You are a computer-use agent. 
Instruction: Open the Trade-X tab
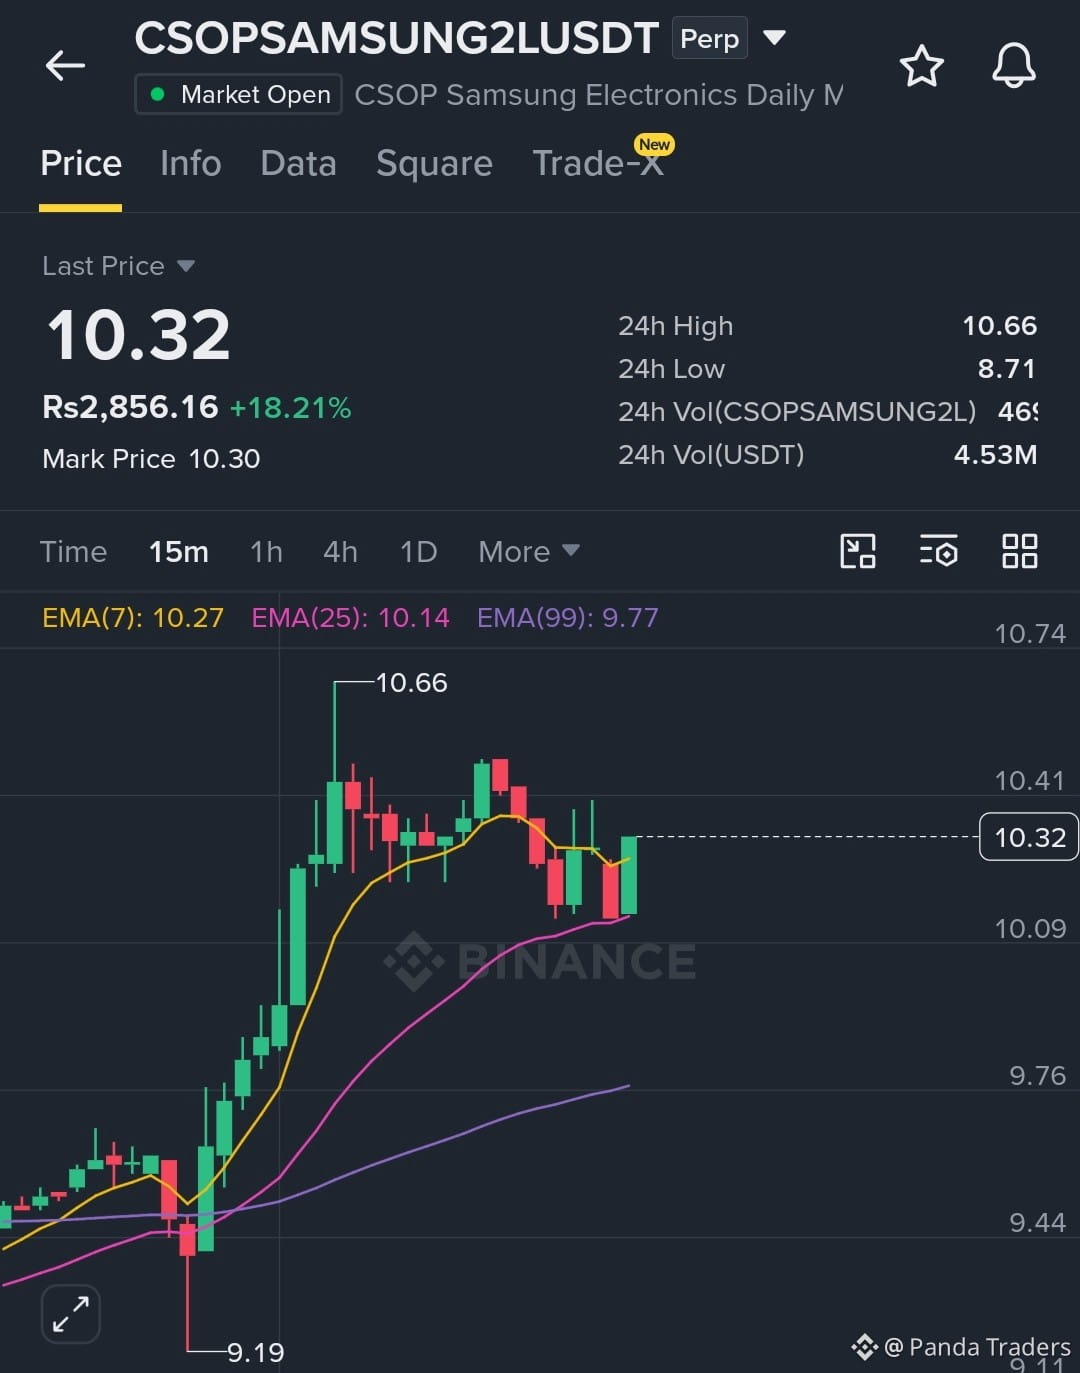click(598, 163)
